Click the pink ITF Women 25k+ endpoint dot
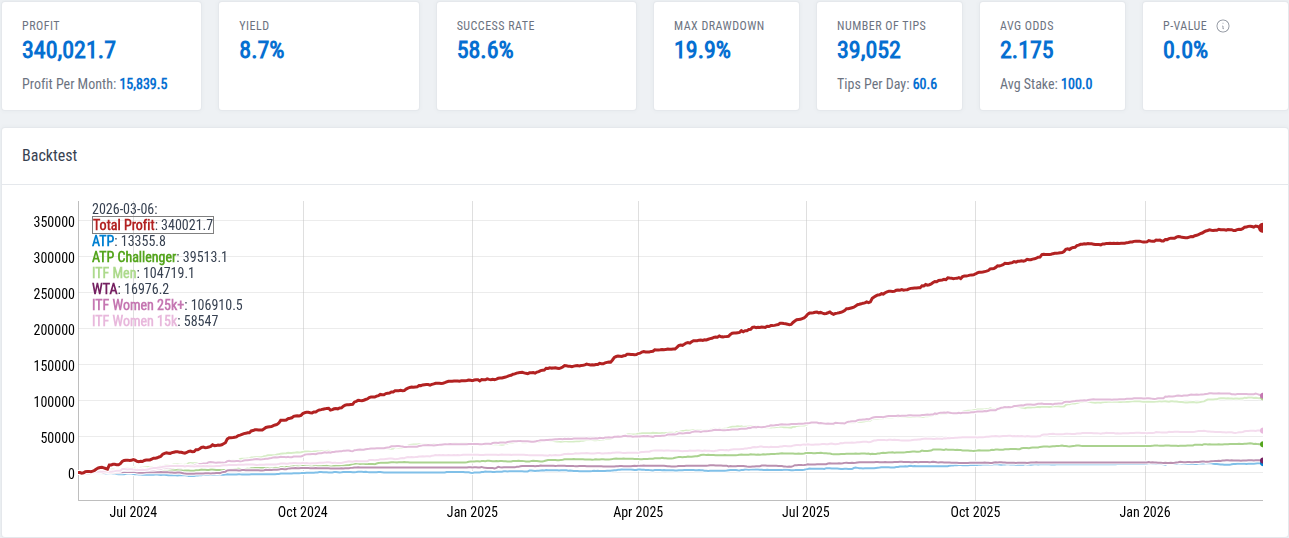 coord(1262,397)
